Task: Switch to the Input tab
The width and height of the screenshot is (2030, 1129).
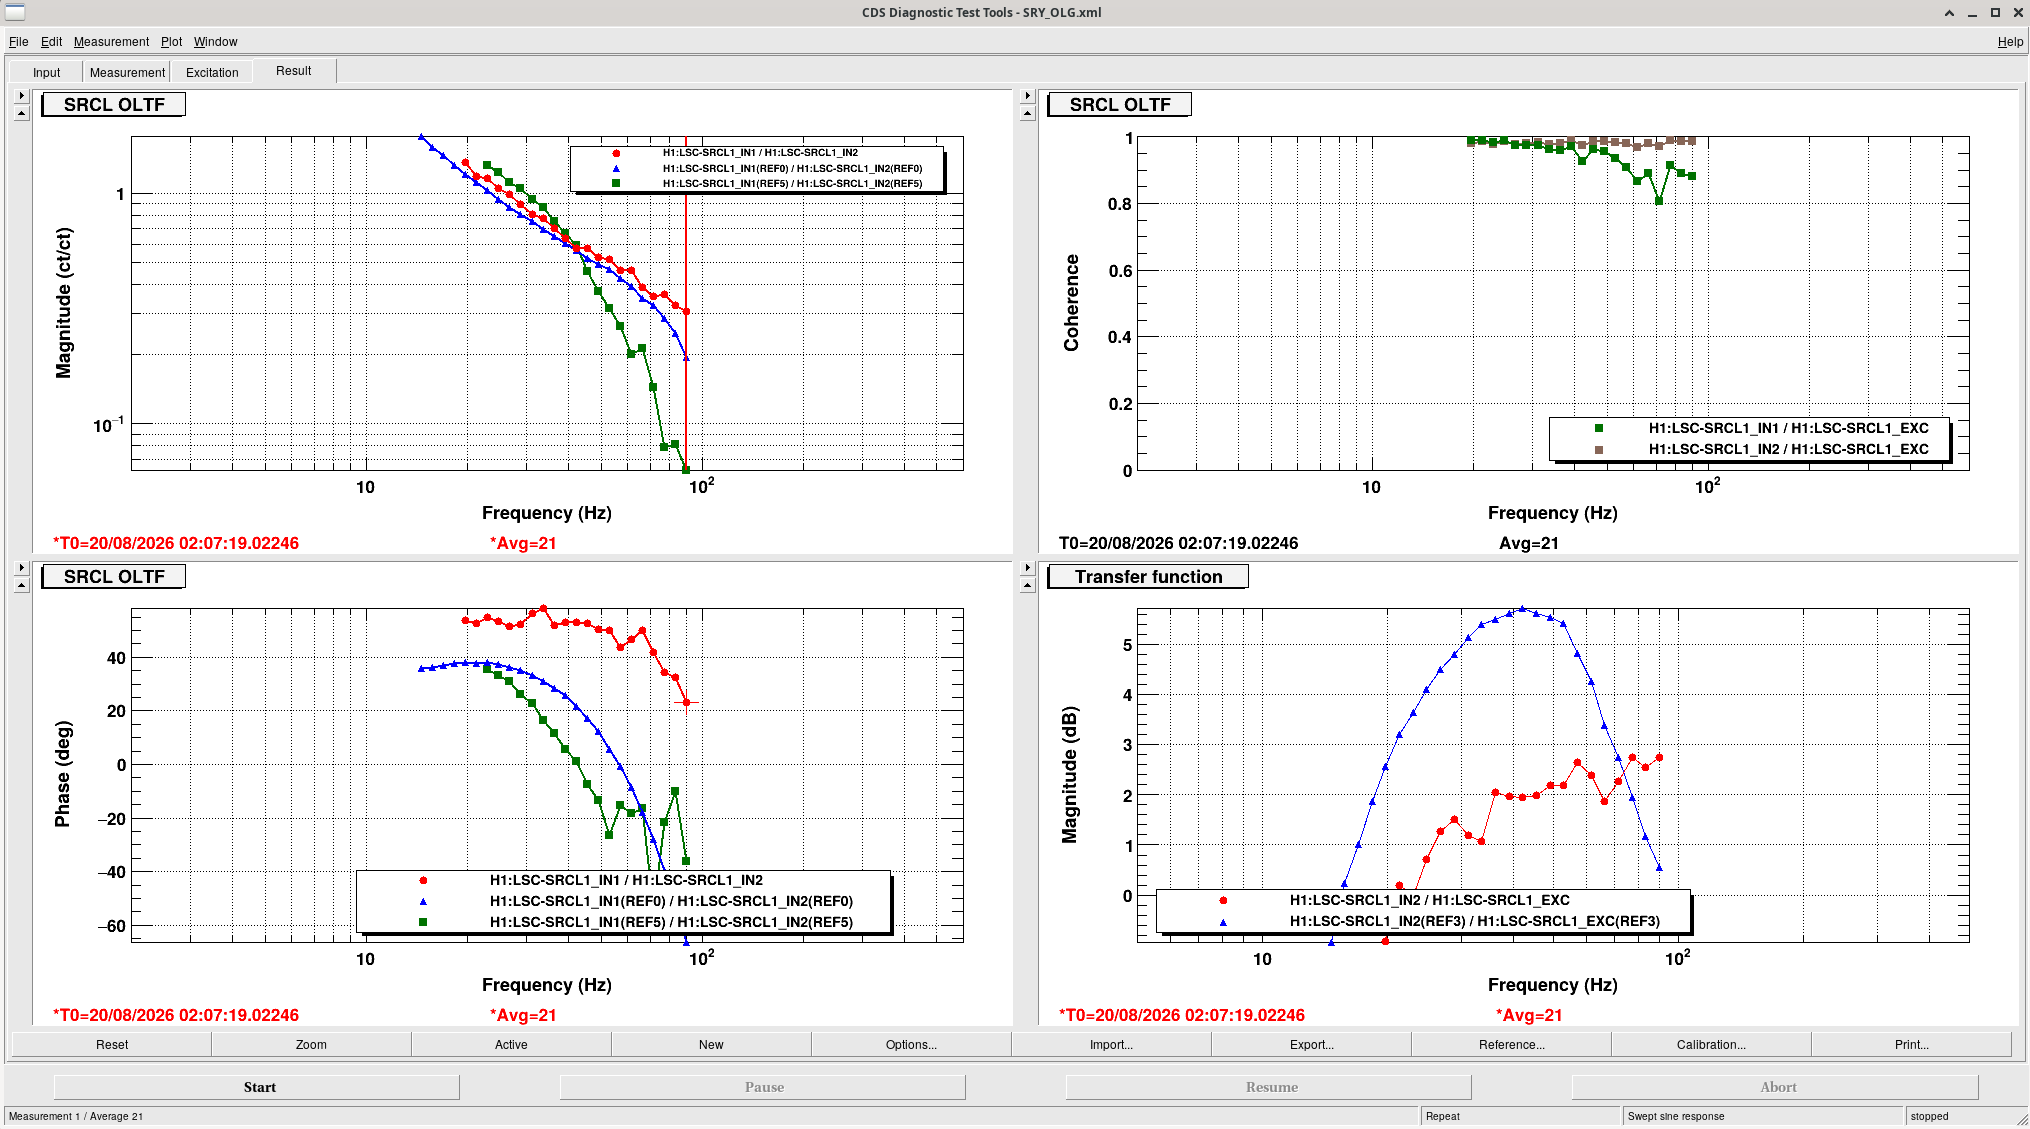Action: point(46,72)
